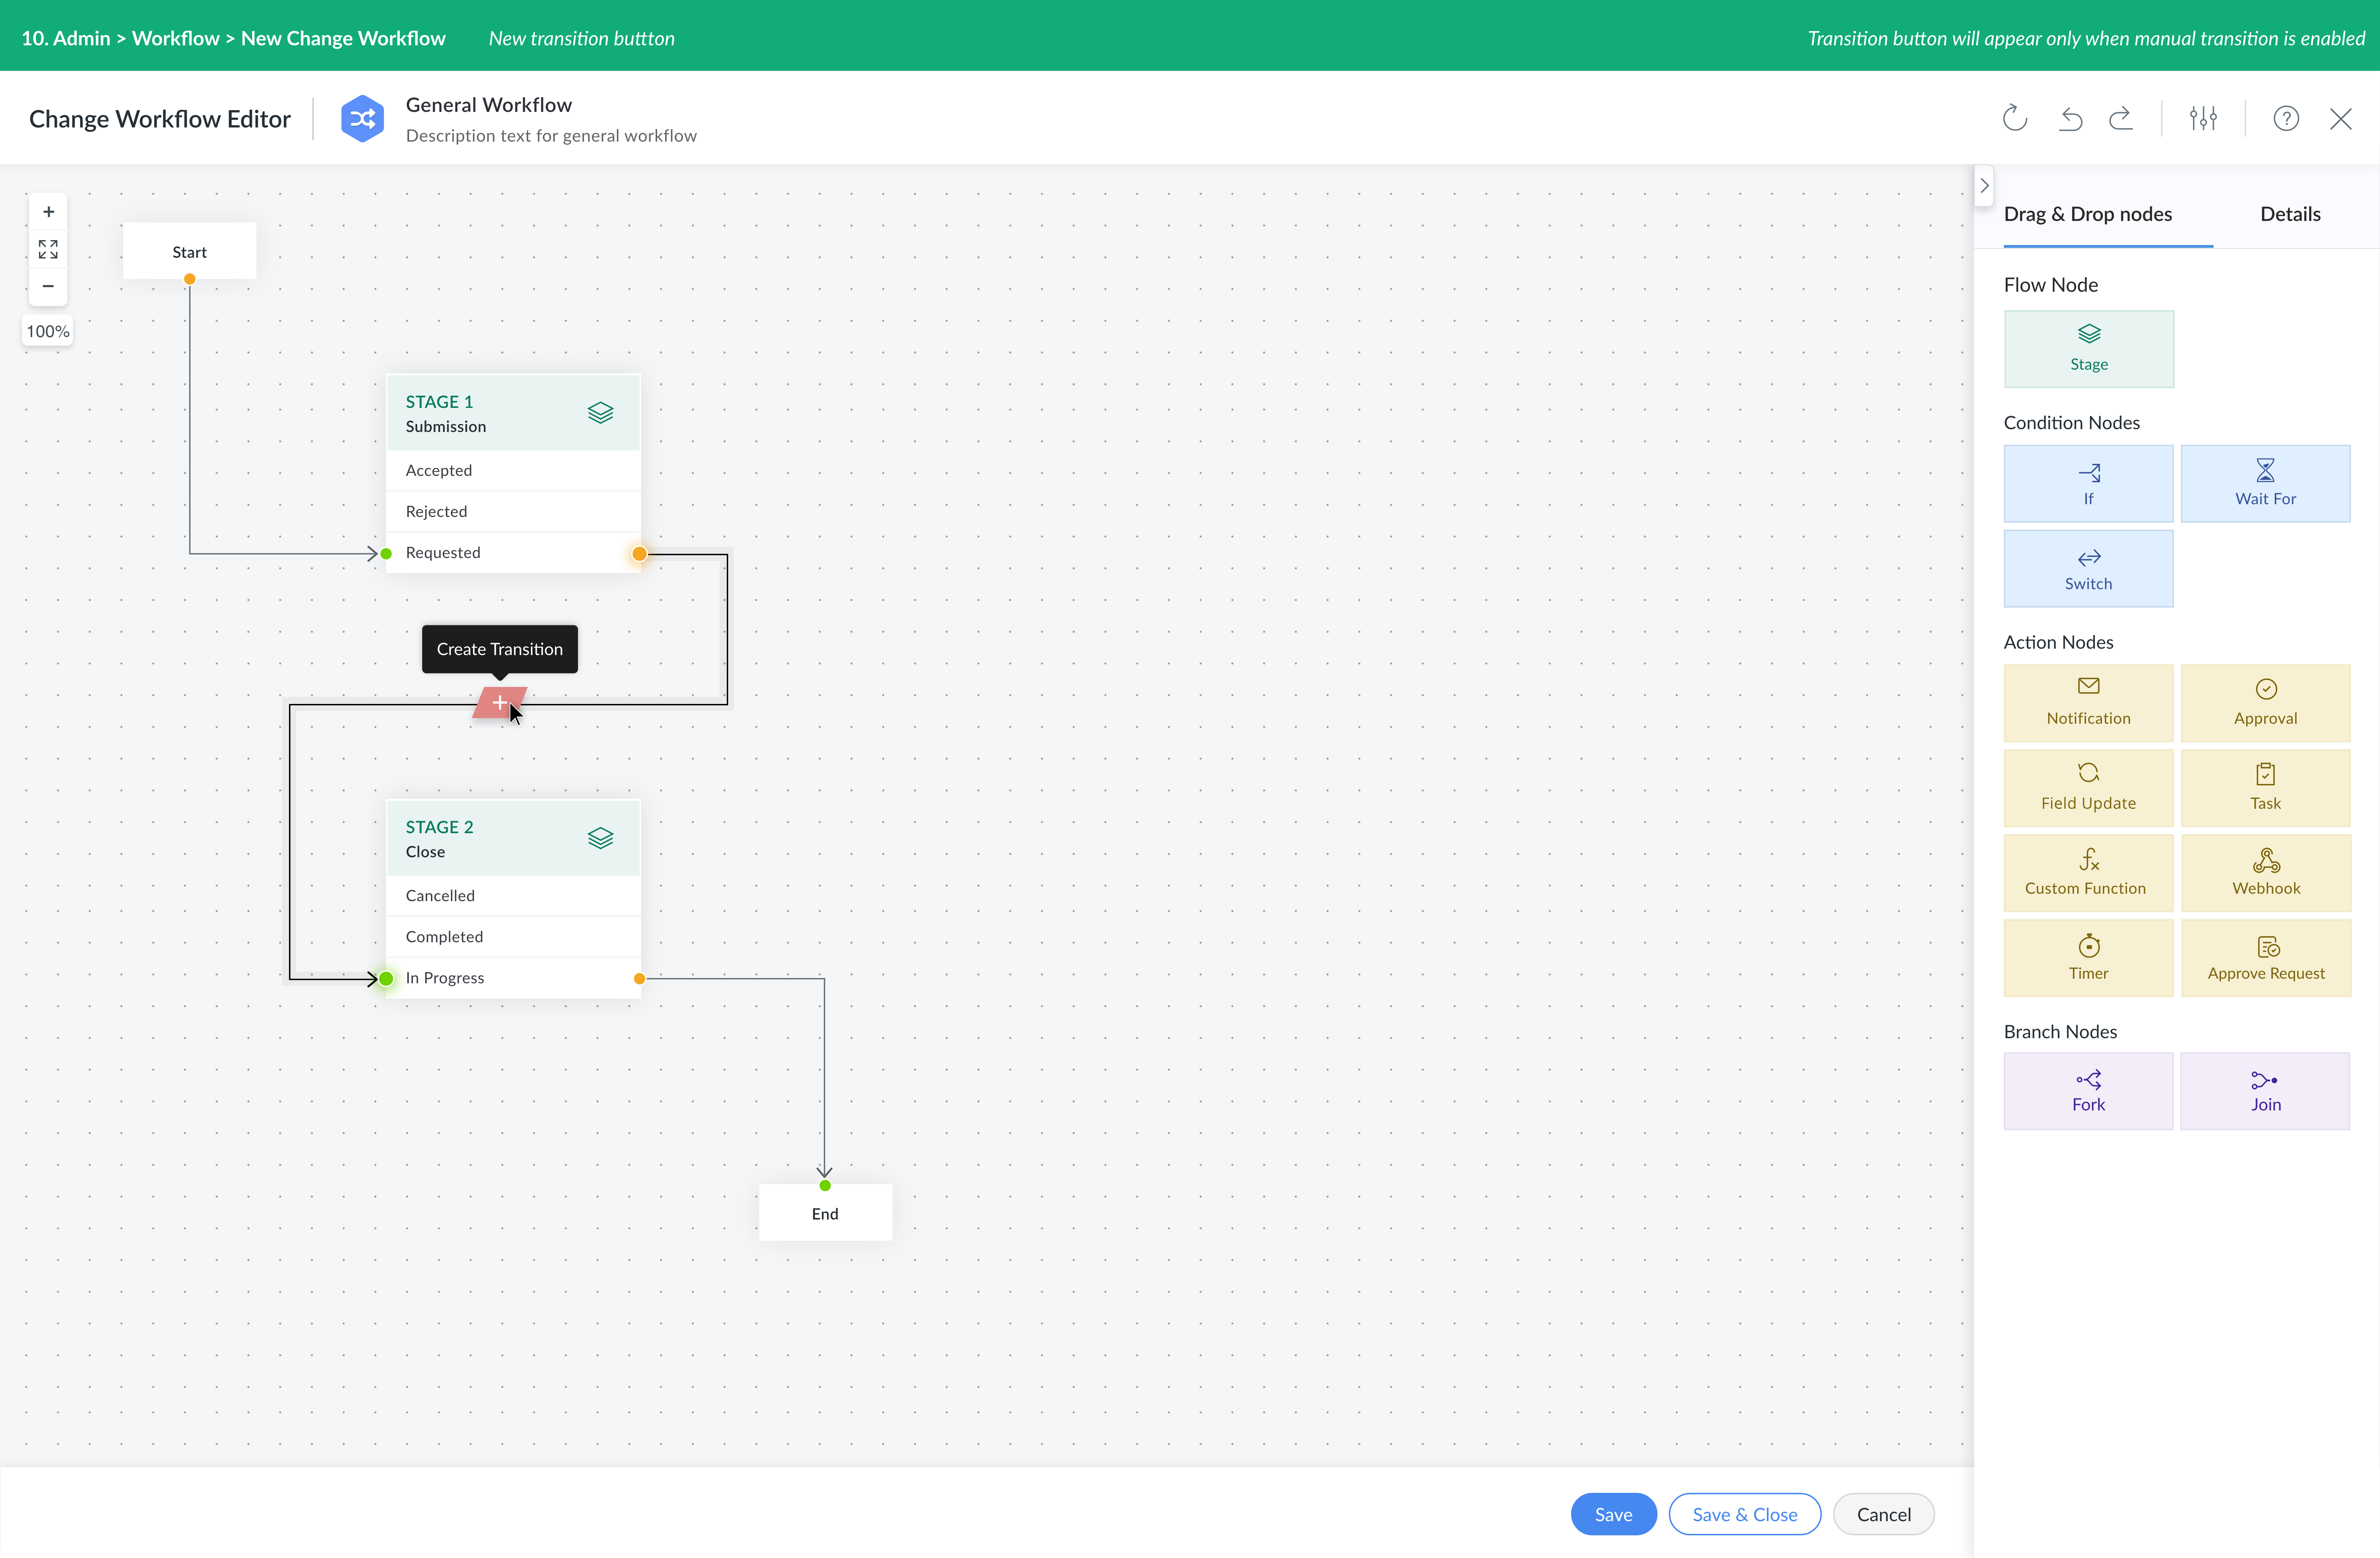Select the Timer action node

click(2089, 958)
